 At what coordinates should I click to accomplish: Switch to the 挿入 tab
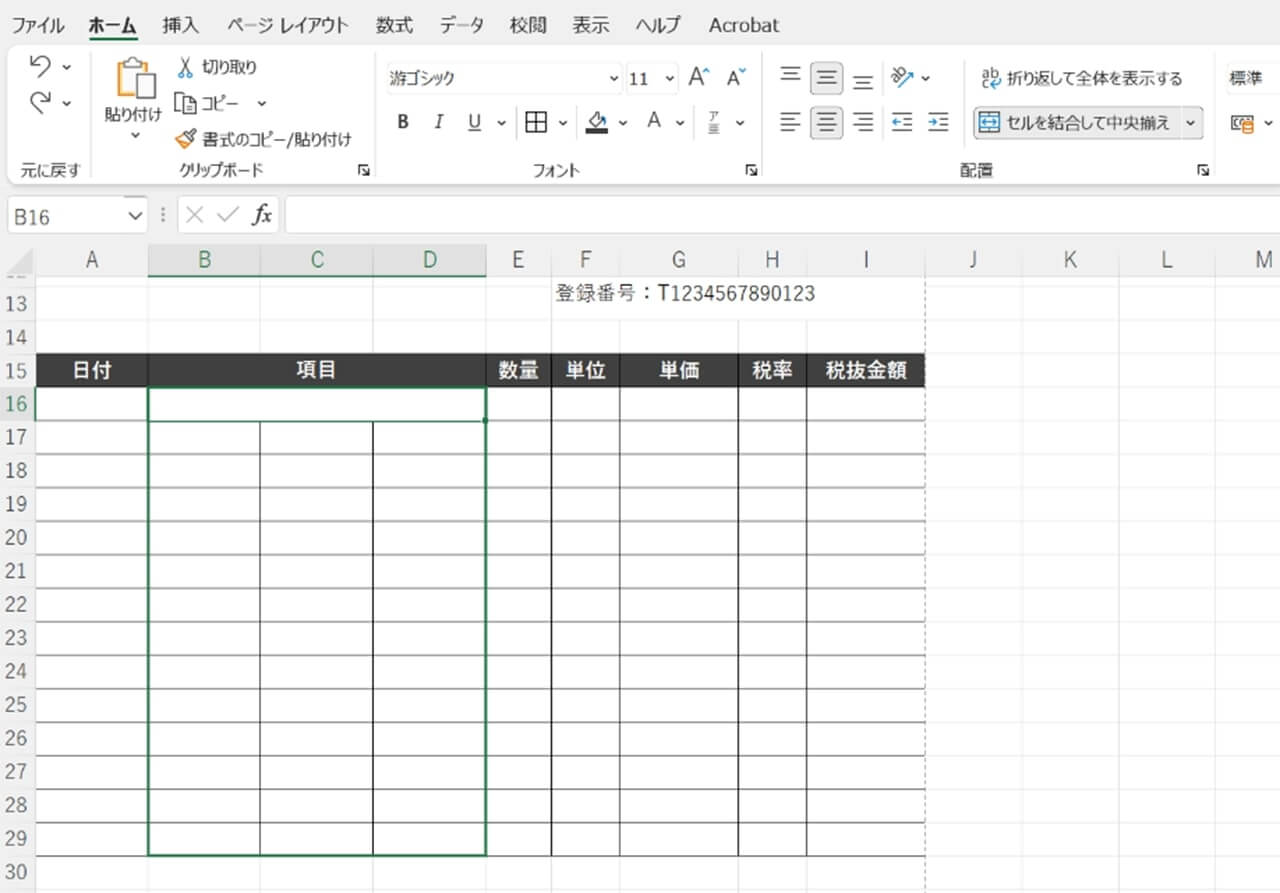181,25
